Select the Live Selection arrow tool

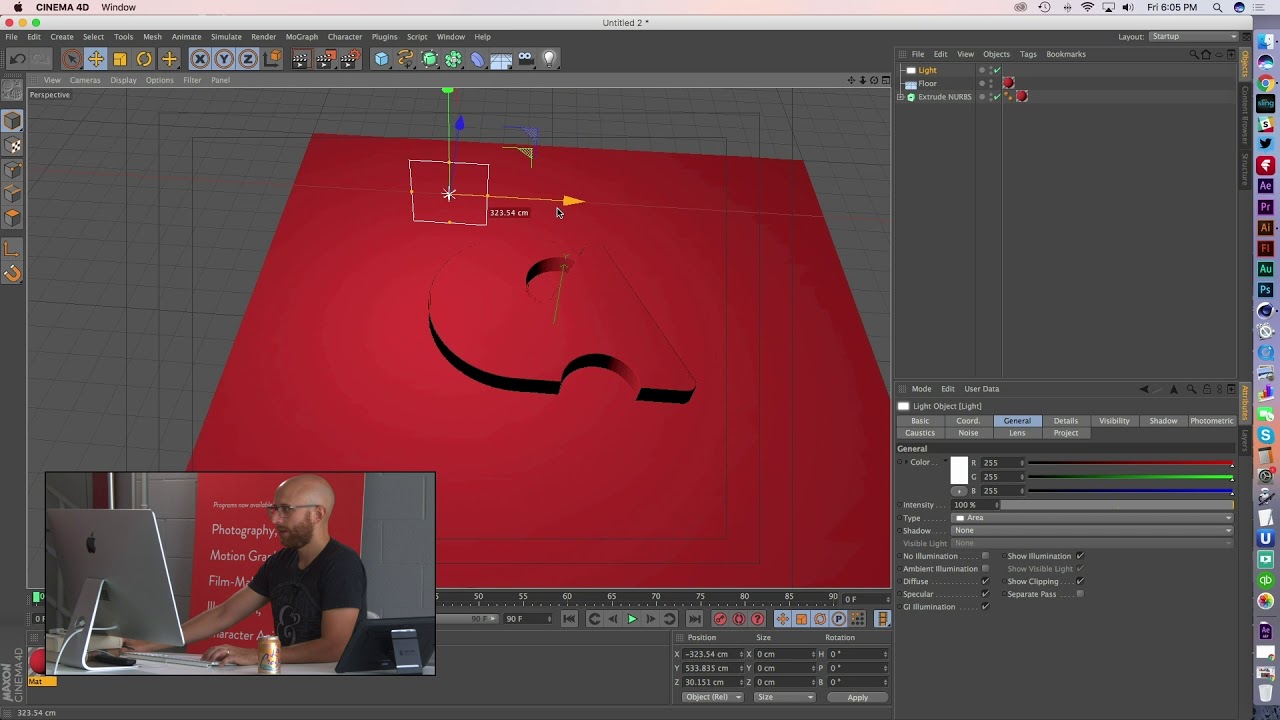(x=71, y=59)
